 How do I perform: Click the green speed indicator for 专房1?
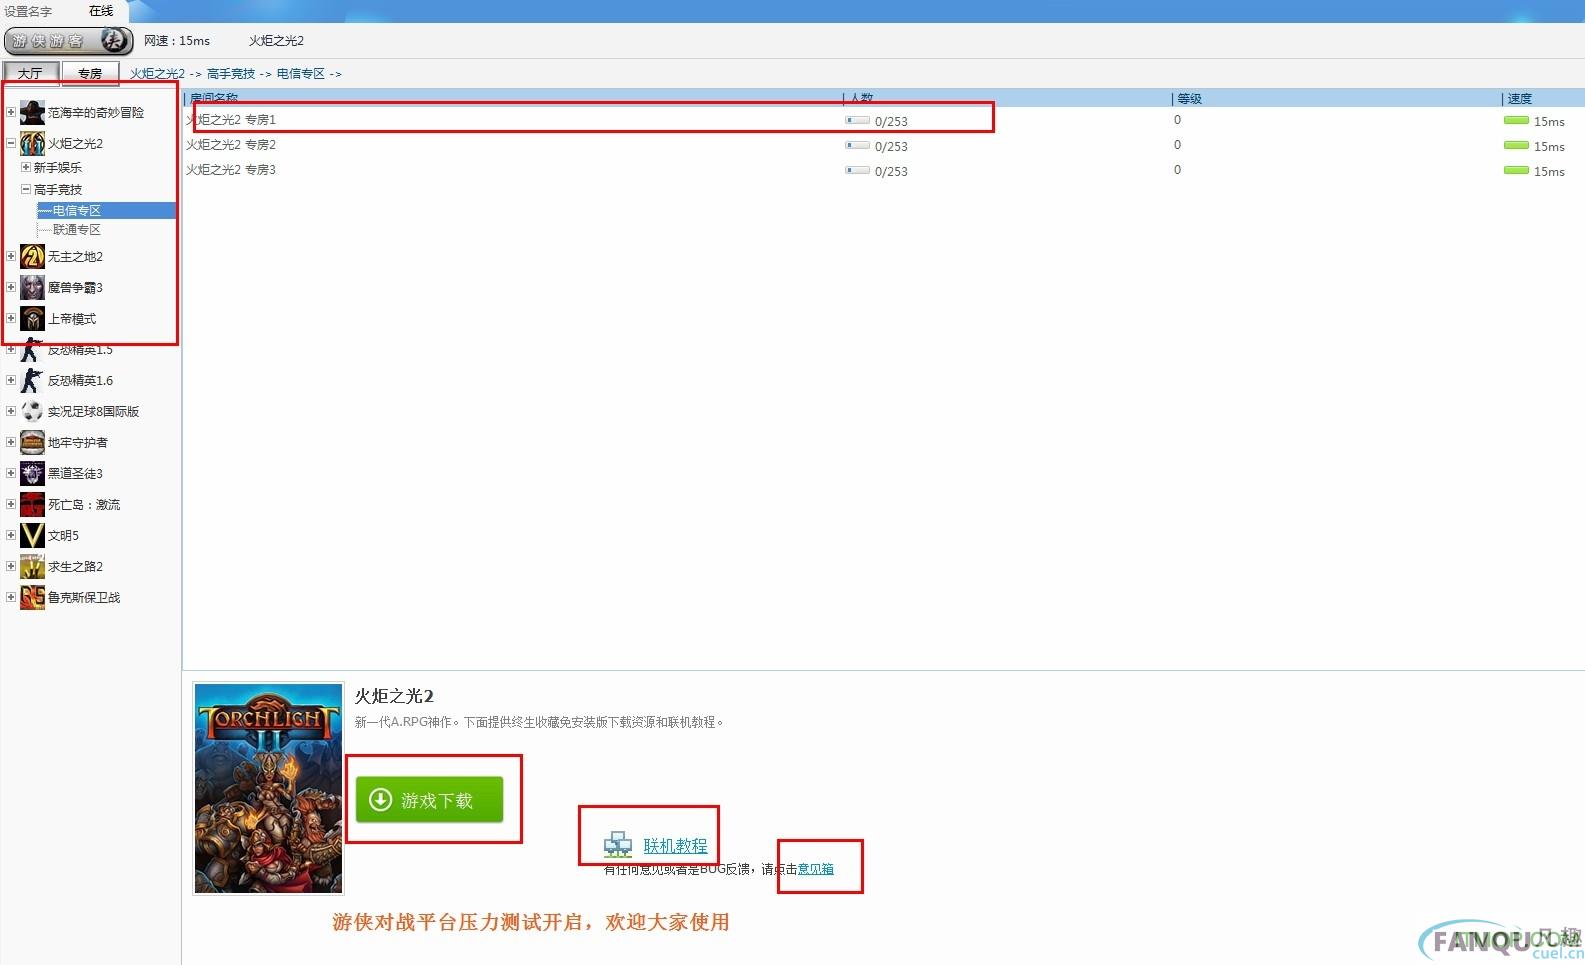1516,120
